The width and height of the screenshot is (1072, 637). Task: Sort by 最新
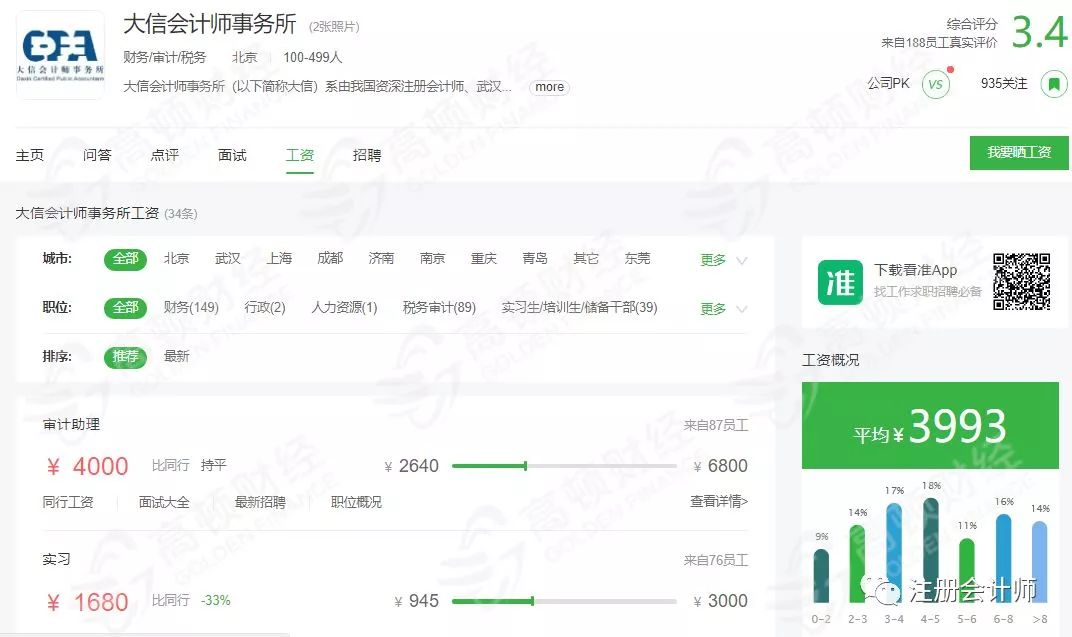[x=176, y=356]
